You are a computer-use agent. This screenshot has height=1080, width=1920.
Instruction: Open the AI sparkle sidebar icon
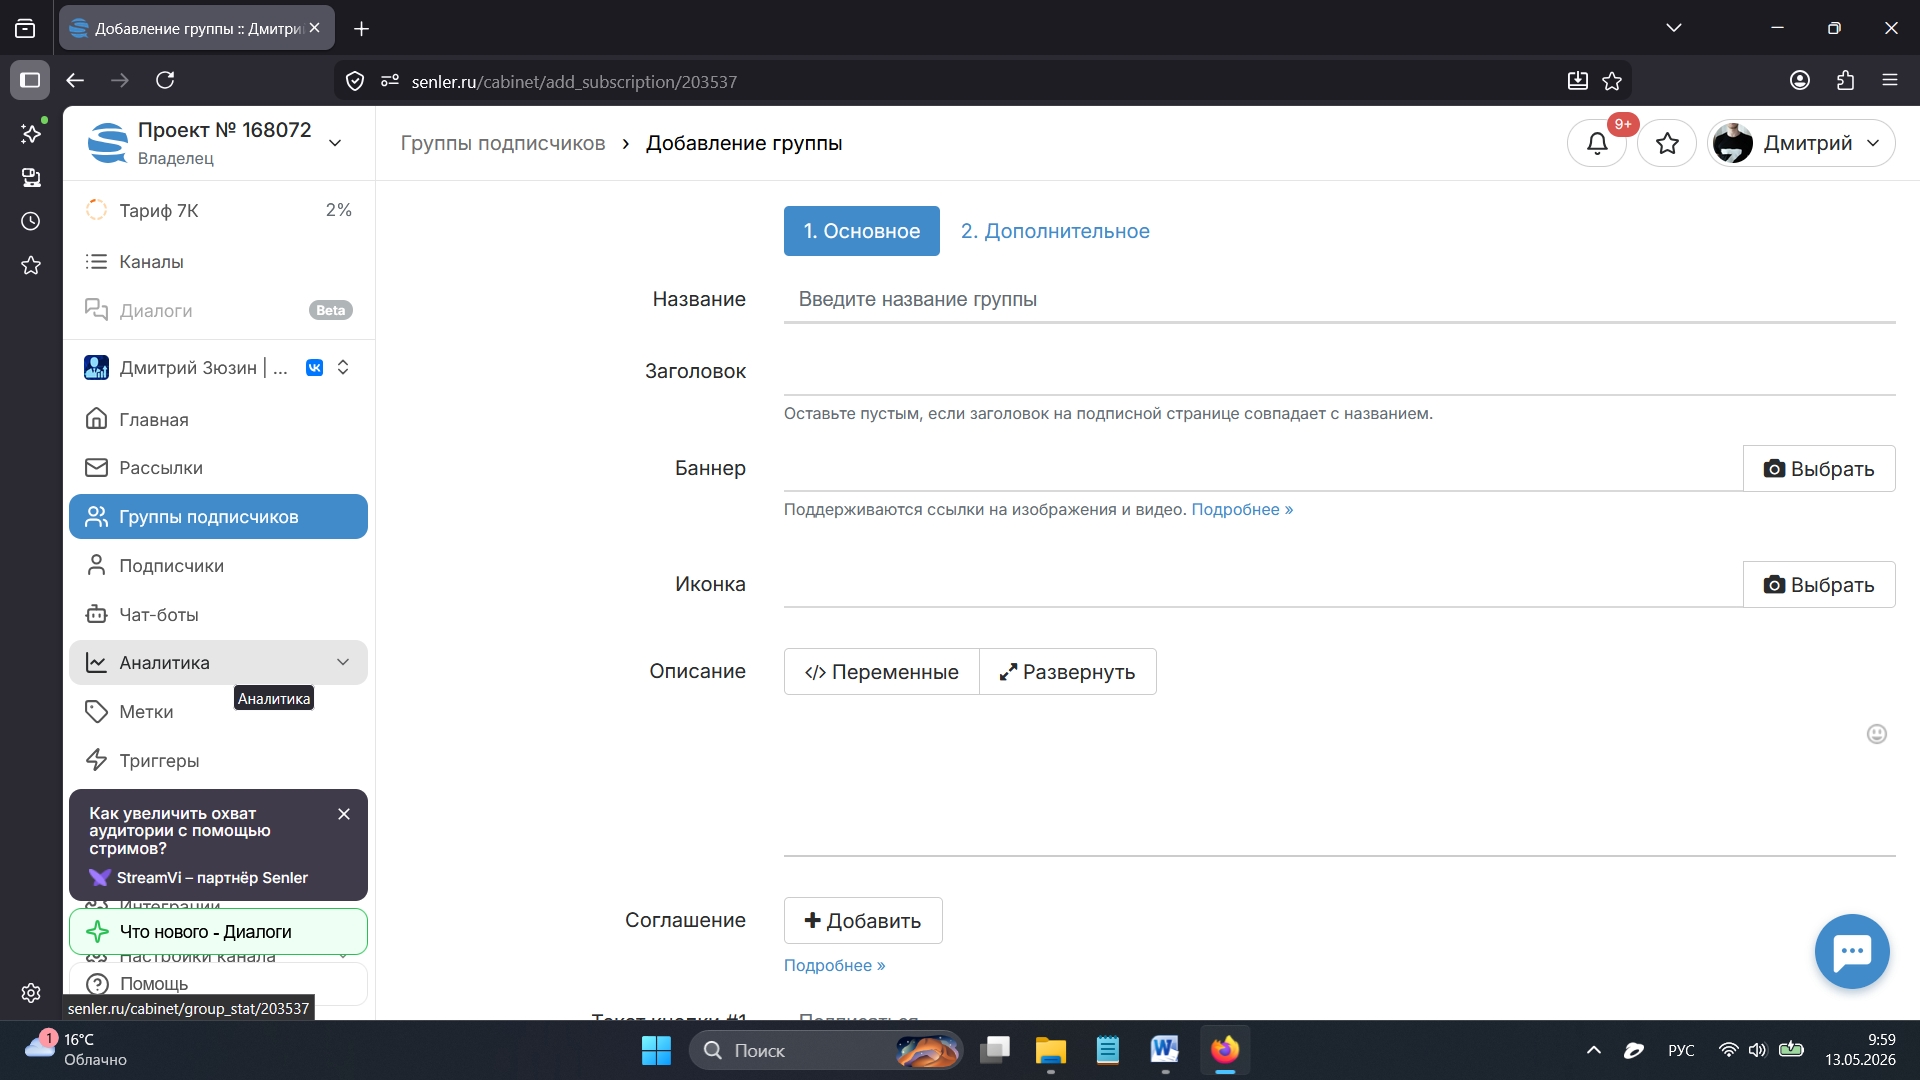[x=31, y=133]
